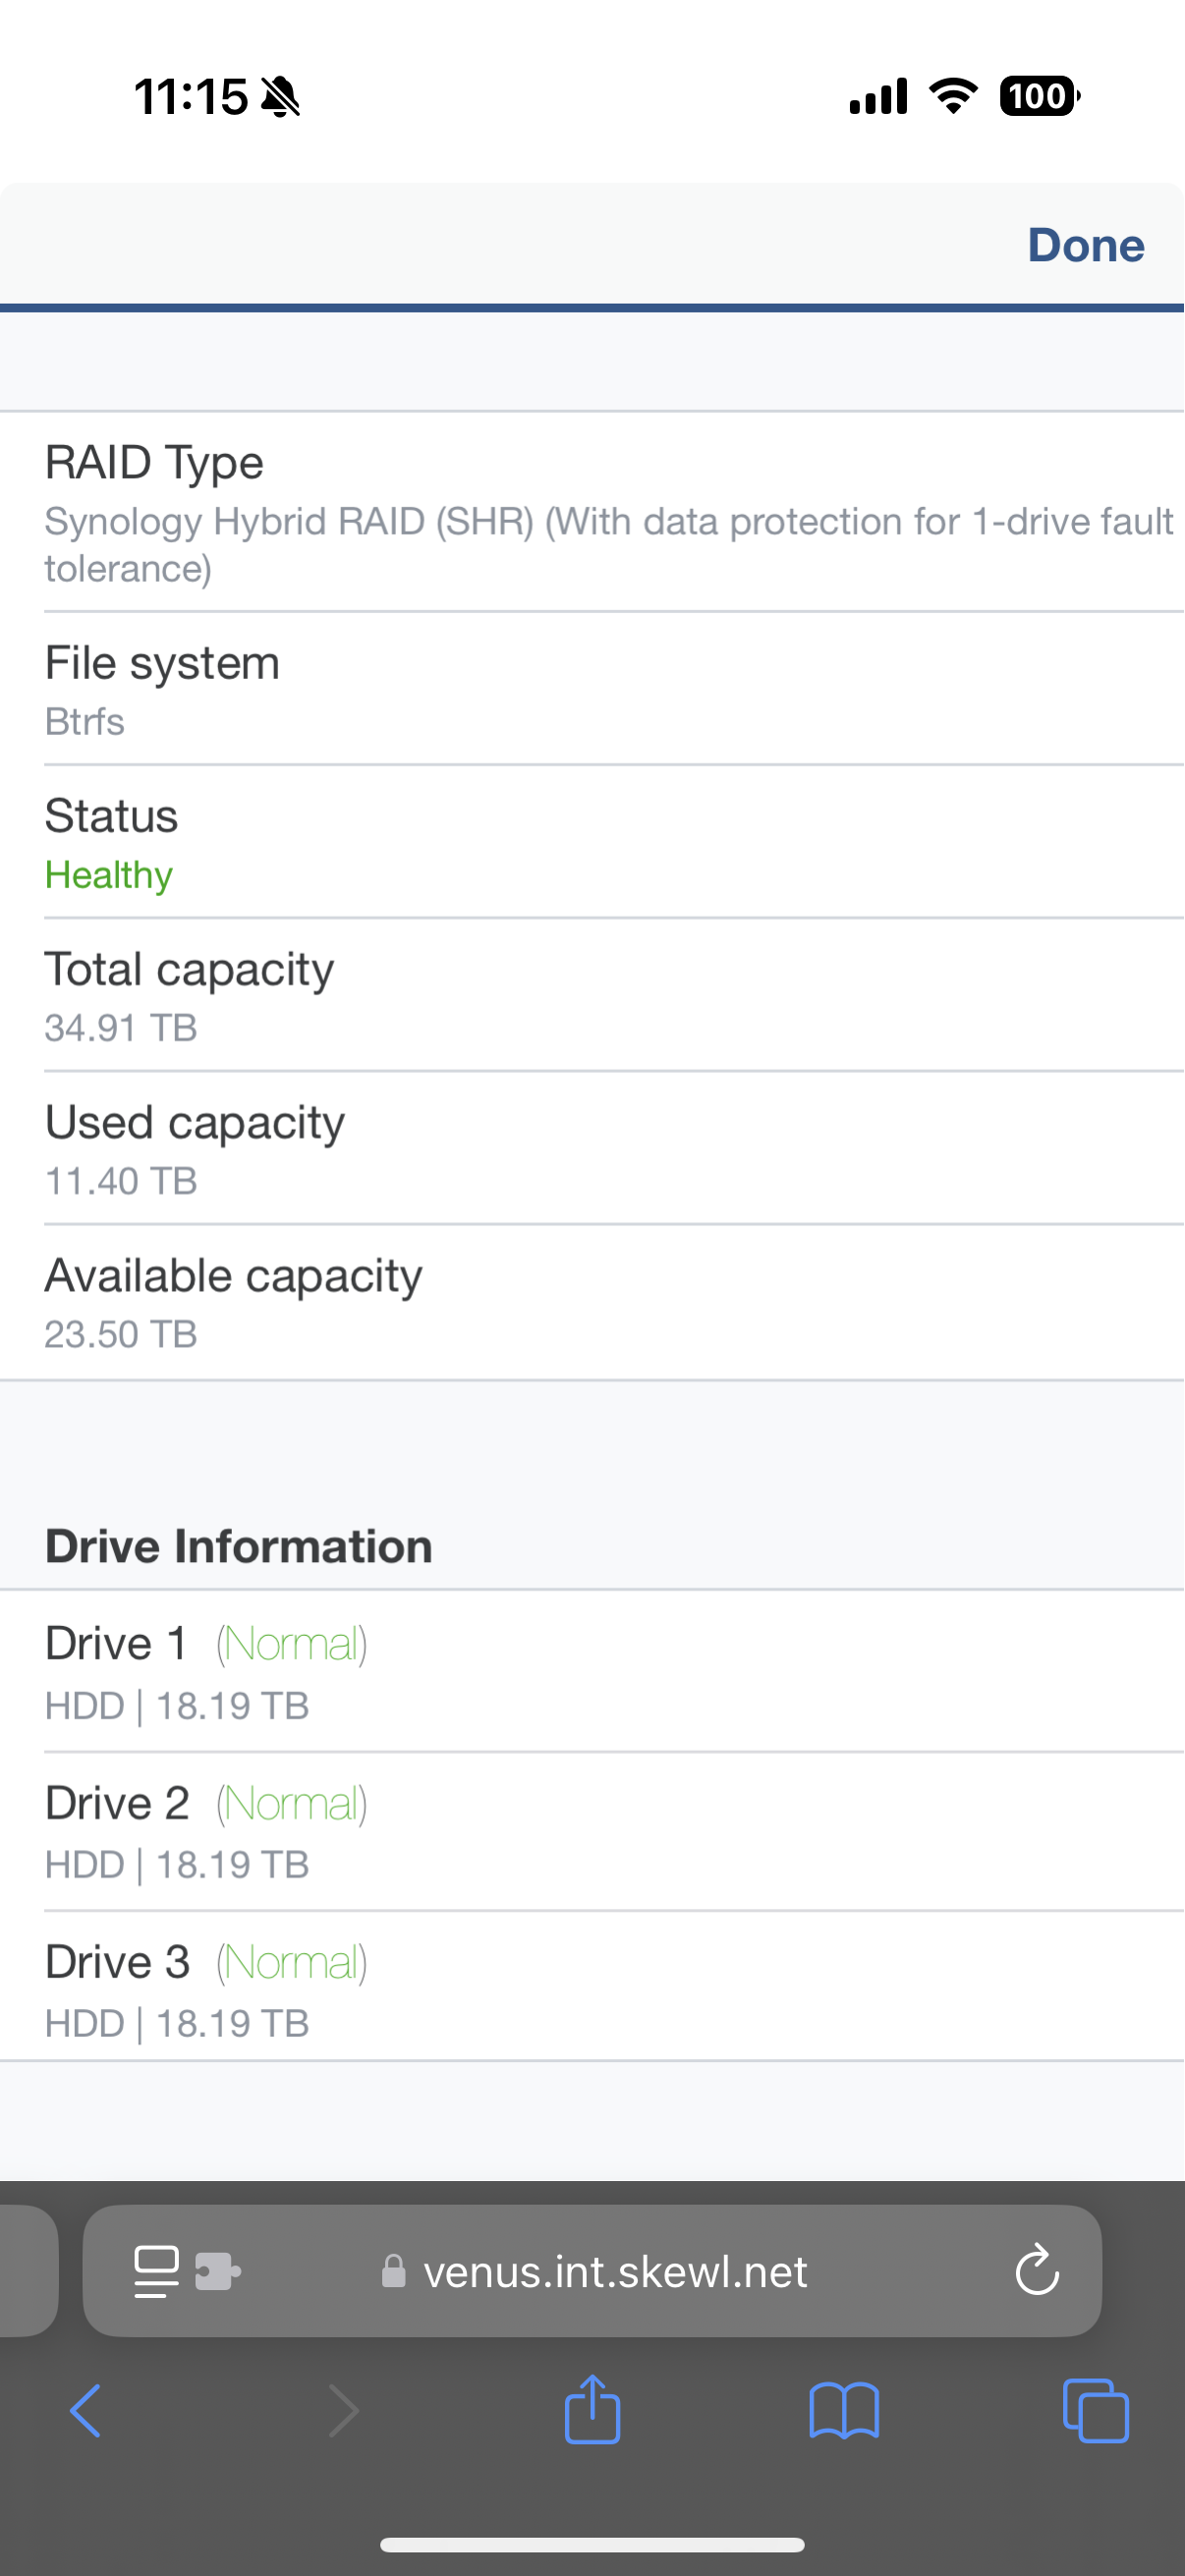Select the Drive 1 row
This screenshot has height=2576, width=1185.
tap(592, 1672)
